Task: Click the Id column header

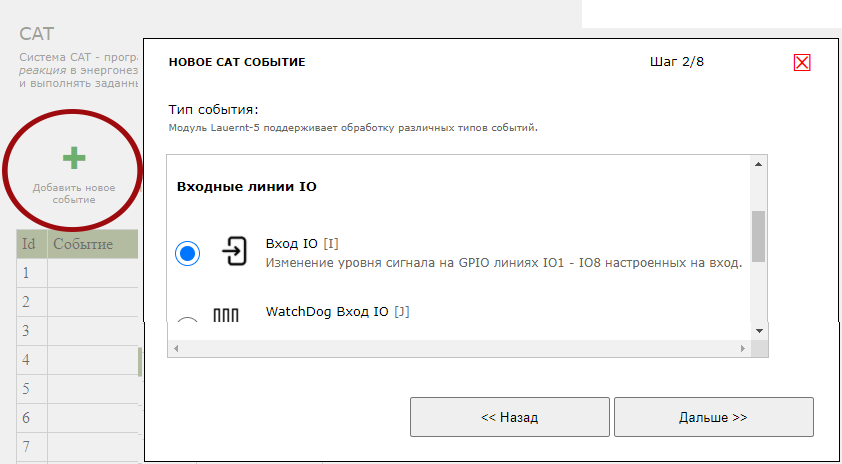Action: (28, 244)
